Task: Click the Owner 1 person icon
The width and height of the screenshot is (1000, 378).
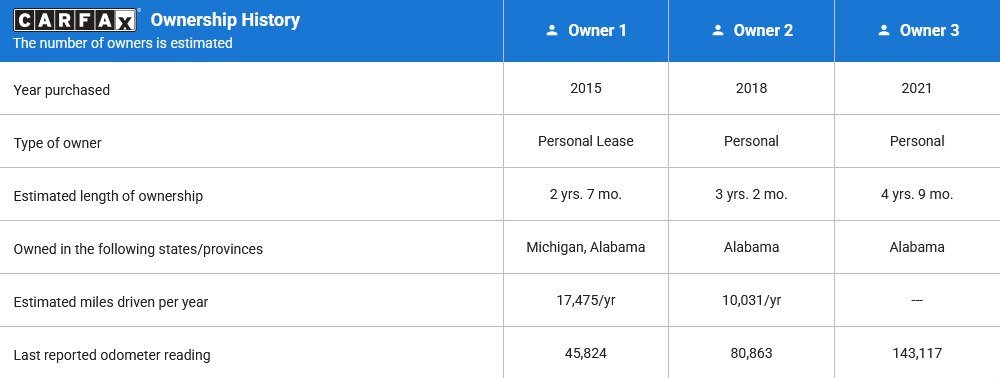Action: [552, 30]
